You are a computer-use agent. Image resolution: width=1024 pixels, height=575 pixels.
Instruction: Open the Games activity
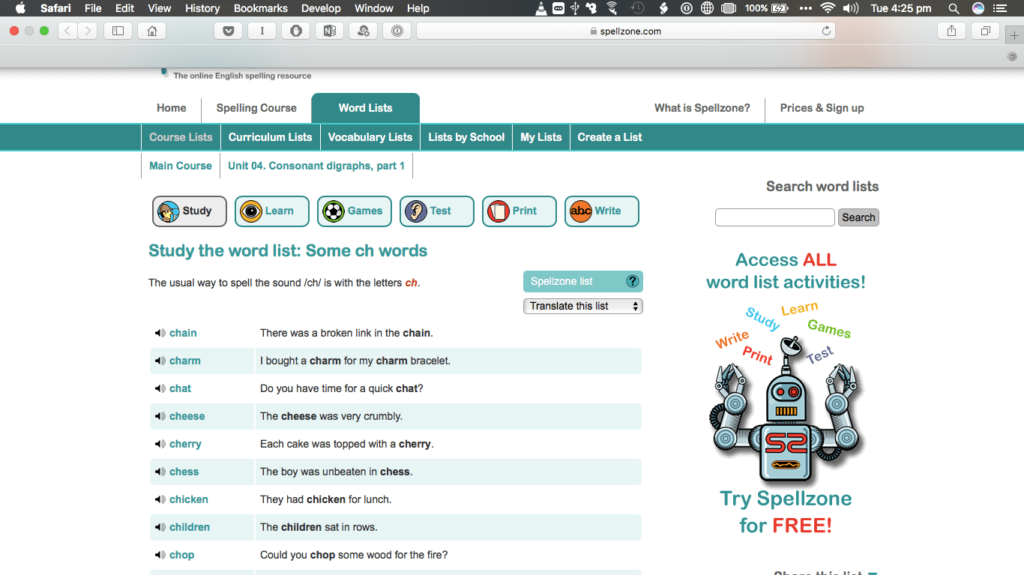[x=354, y=211]
